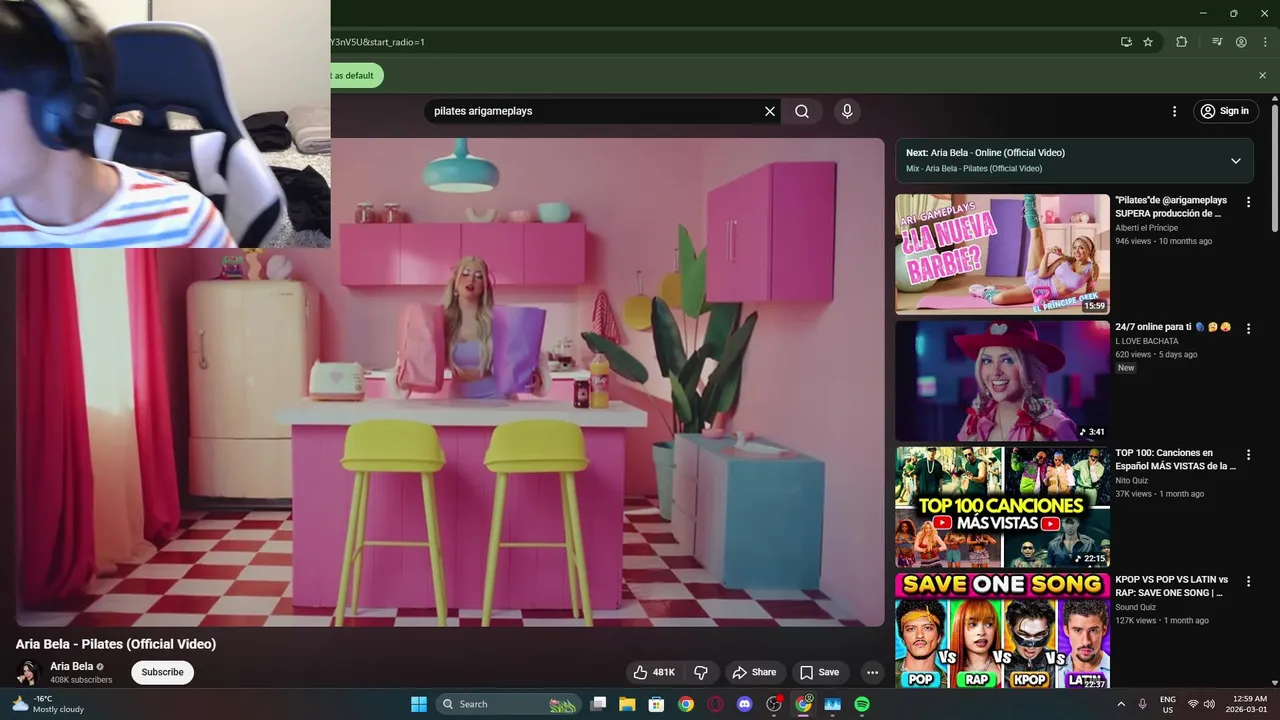Screen dimensions: 1280x720
Task: Open OBS Studio from taskbar
Action: tap(774, 704)
